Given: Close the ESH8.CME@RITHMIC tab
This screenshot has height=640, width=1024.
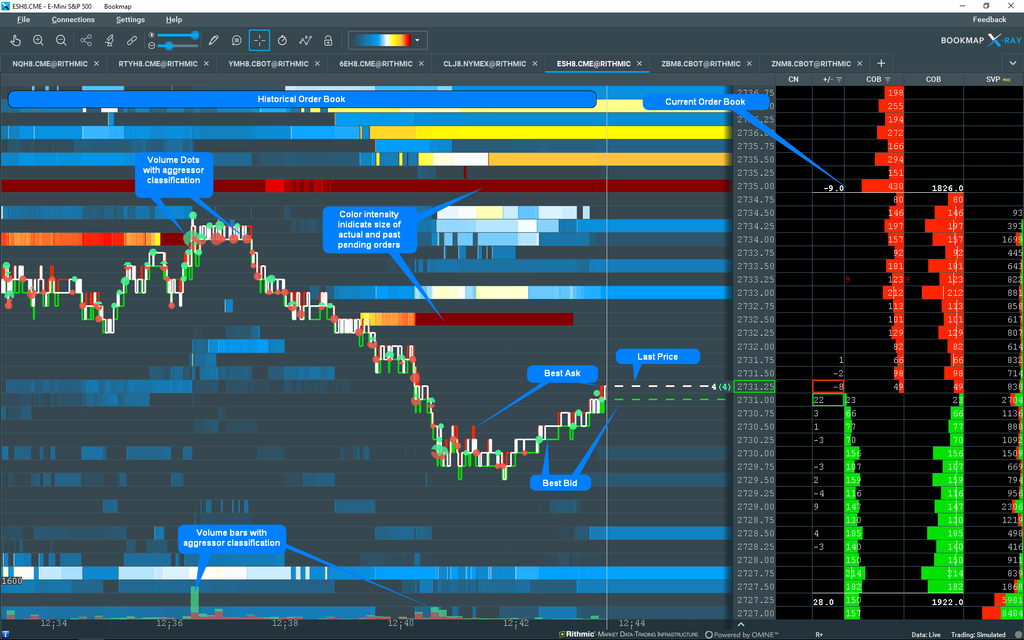Looking at the screenshot, I should pyautogui.click(x=640, y=64).
